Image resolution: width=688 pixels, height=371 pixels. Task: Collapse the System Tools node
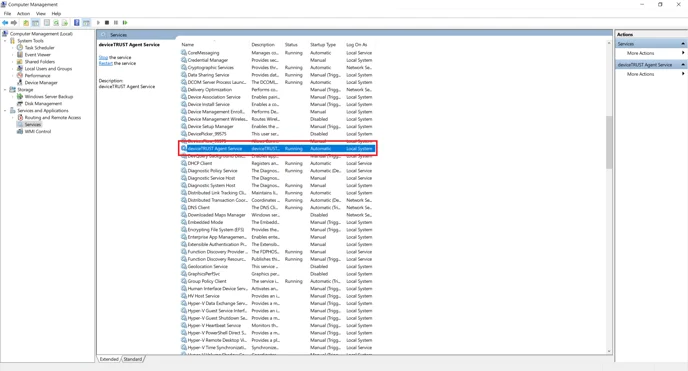click(5, 41)
